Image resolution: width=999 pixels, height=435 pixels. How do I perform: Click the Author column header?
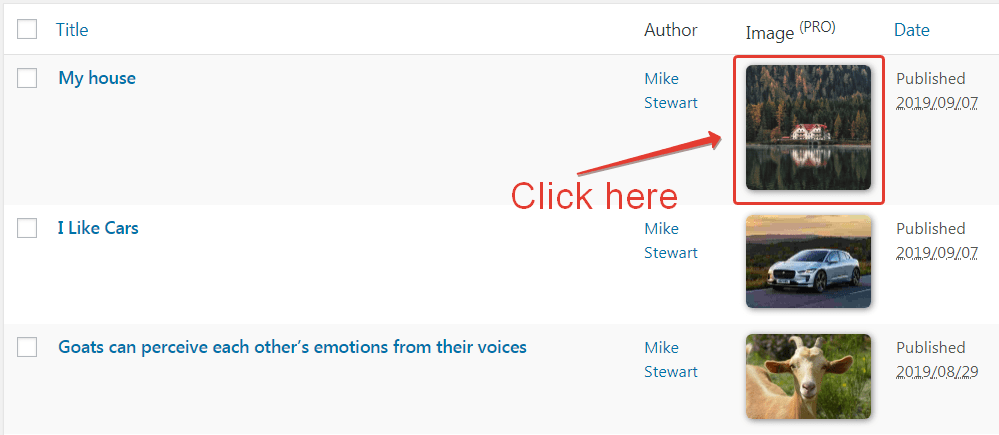(x=670, y=30)
